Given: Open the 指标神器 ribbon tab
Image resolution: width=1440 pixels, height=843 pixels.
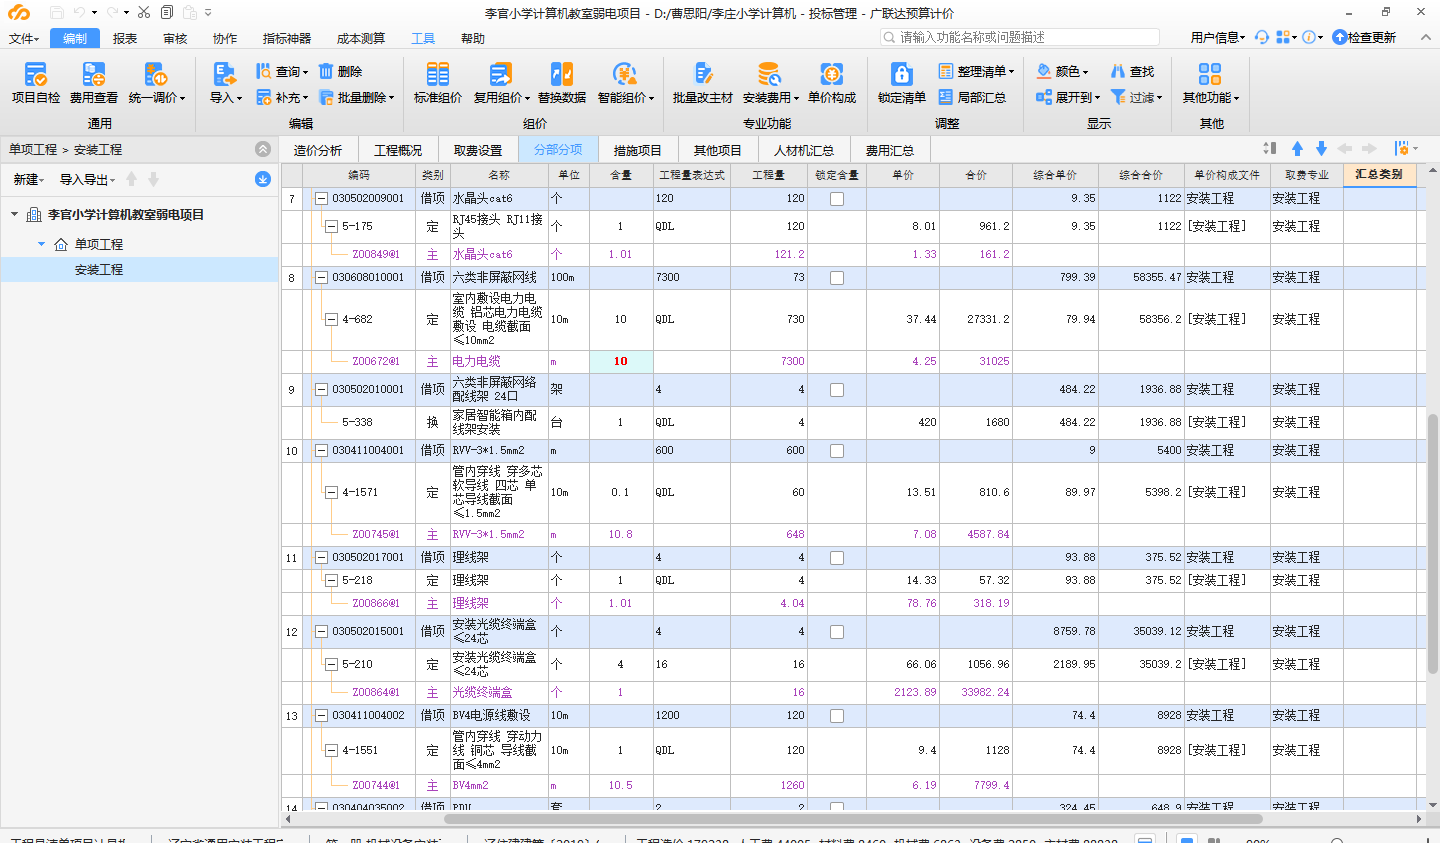Looking at the screenshot, I should point(287,38).
